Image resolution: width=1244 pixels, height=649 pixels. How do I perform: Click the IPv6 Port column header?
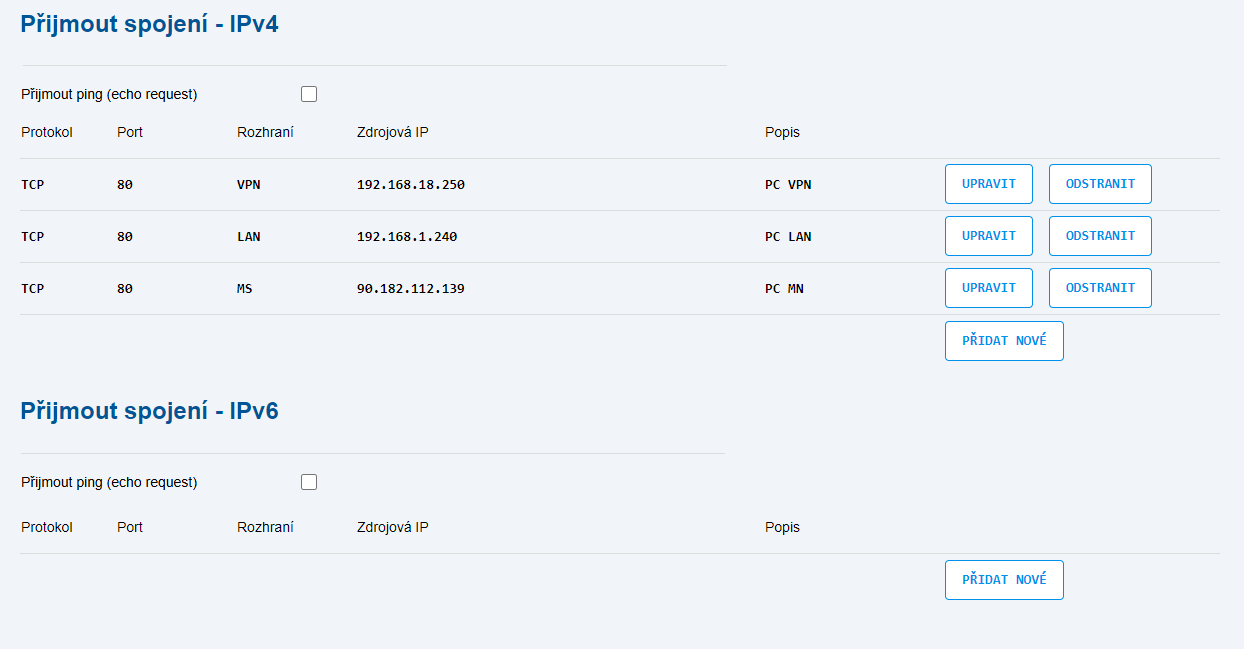[130, 527]
